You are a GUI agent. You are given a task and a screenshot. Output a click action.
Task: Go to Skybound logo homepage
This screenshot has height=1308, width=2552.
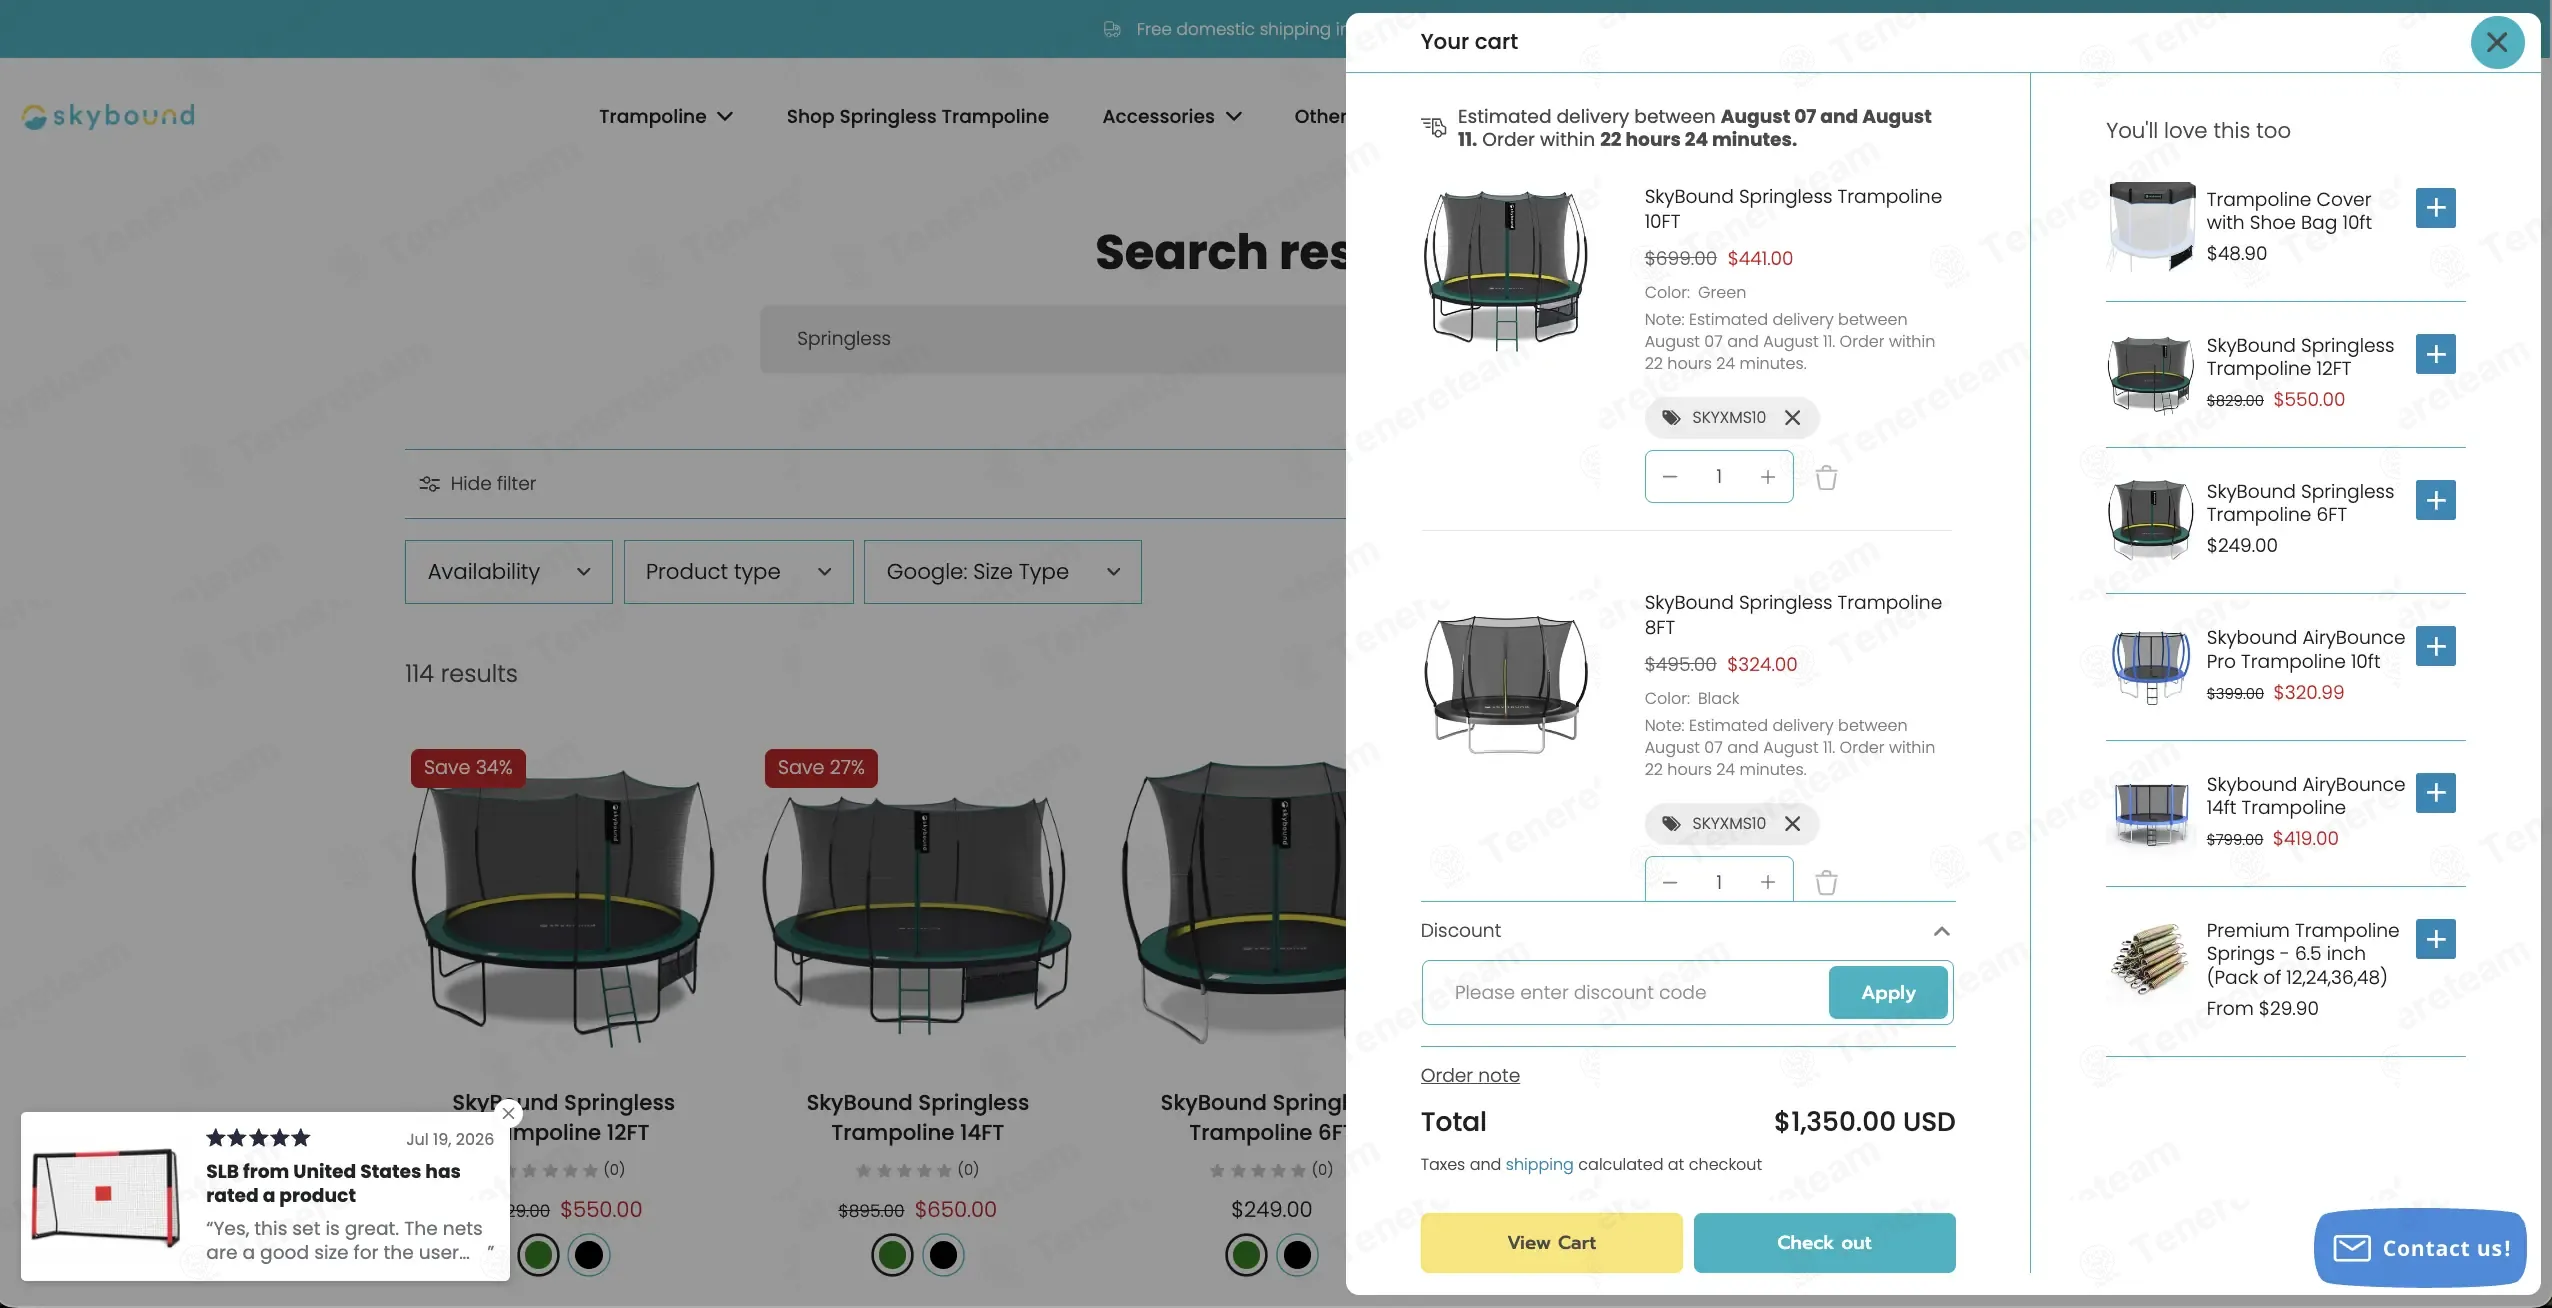109,117
